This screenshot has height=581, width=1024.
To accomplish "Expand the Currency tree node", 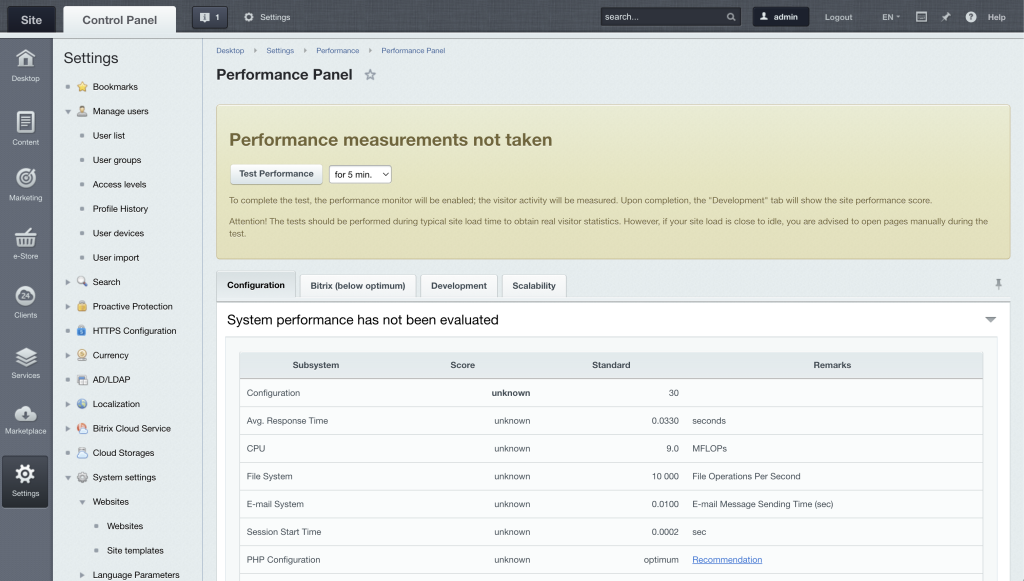I will click(x=68, y=355).
